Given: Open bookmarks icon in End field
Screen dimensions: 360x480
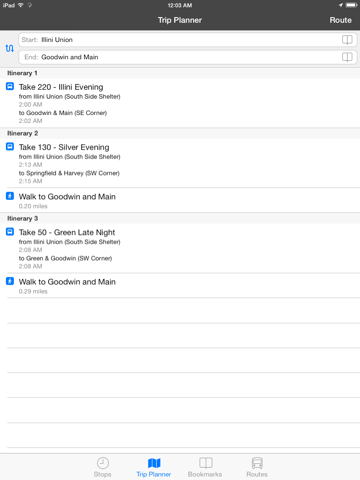Looking at the screenshot, I should [347, 57].
